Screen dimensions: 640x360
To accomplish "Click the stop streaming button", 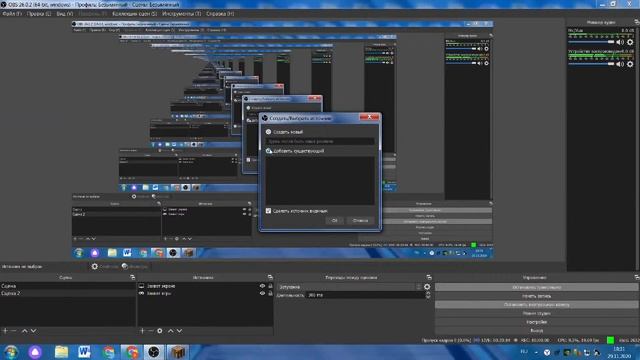I will pos(536,287).
